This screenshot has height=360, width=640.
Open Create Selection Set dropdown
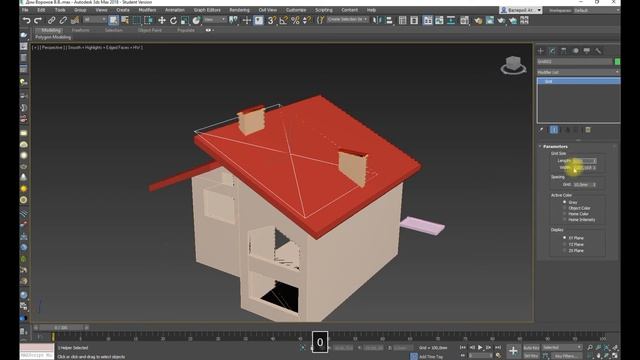click(348, 20)
